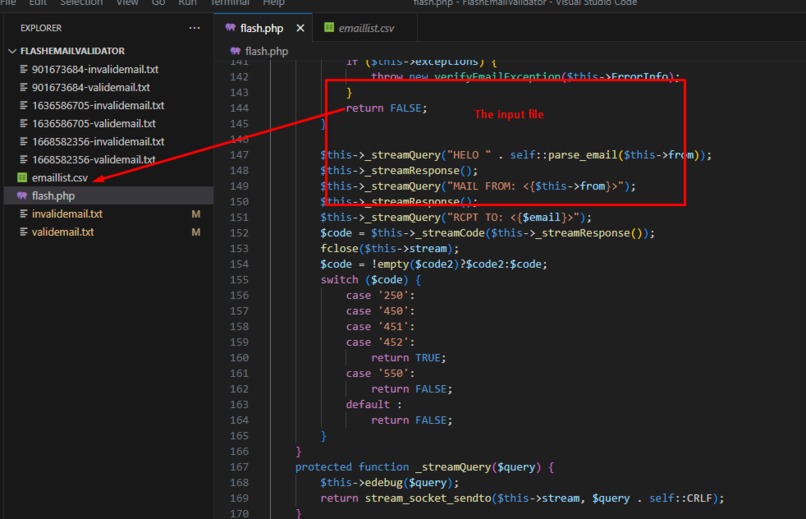Click the CSV icon beside emaillist.csv in explorer
Screen dimensions: 806x519
(x=22, y=177)
